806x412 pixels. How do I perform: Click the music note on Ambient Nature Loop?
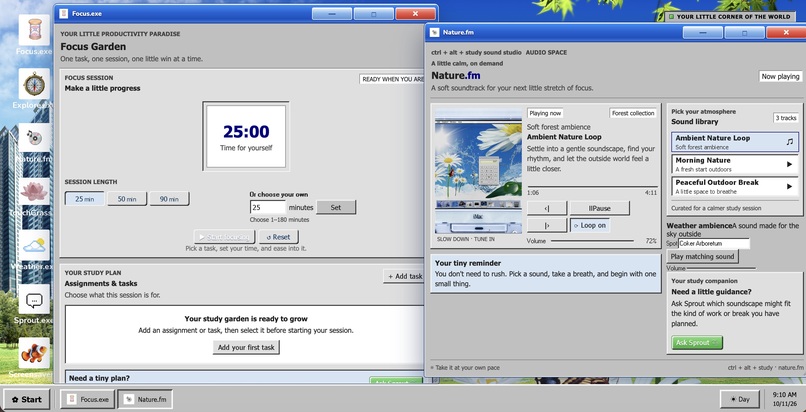coord(790,142)
